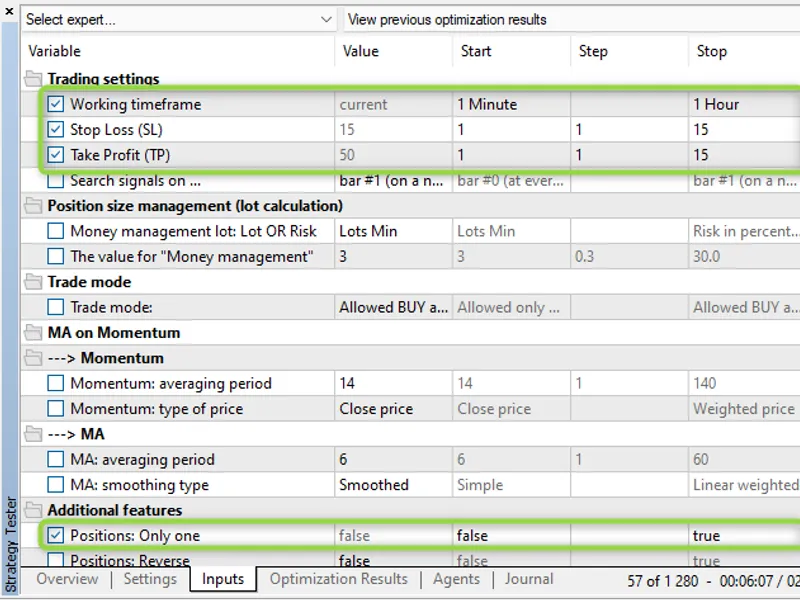Select Positions: Only one Stop true cell
Screen dimensions: 800x600
pyautogui.click(x=744, y=535)
